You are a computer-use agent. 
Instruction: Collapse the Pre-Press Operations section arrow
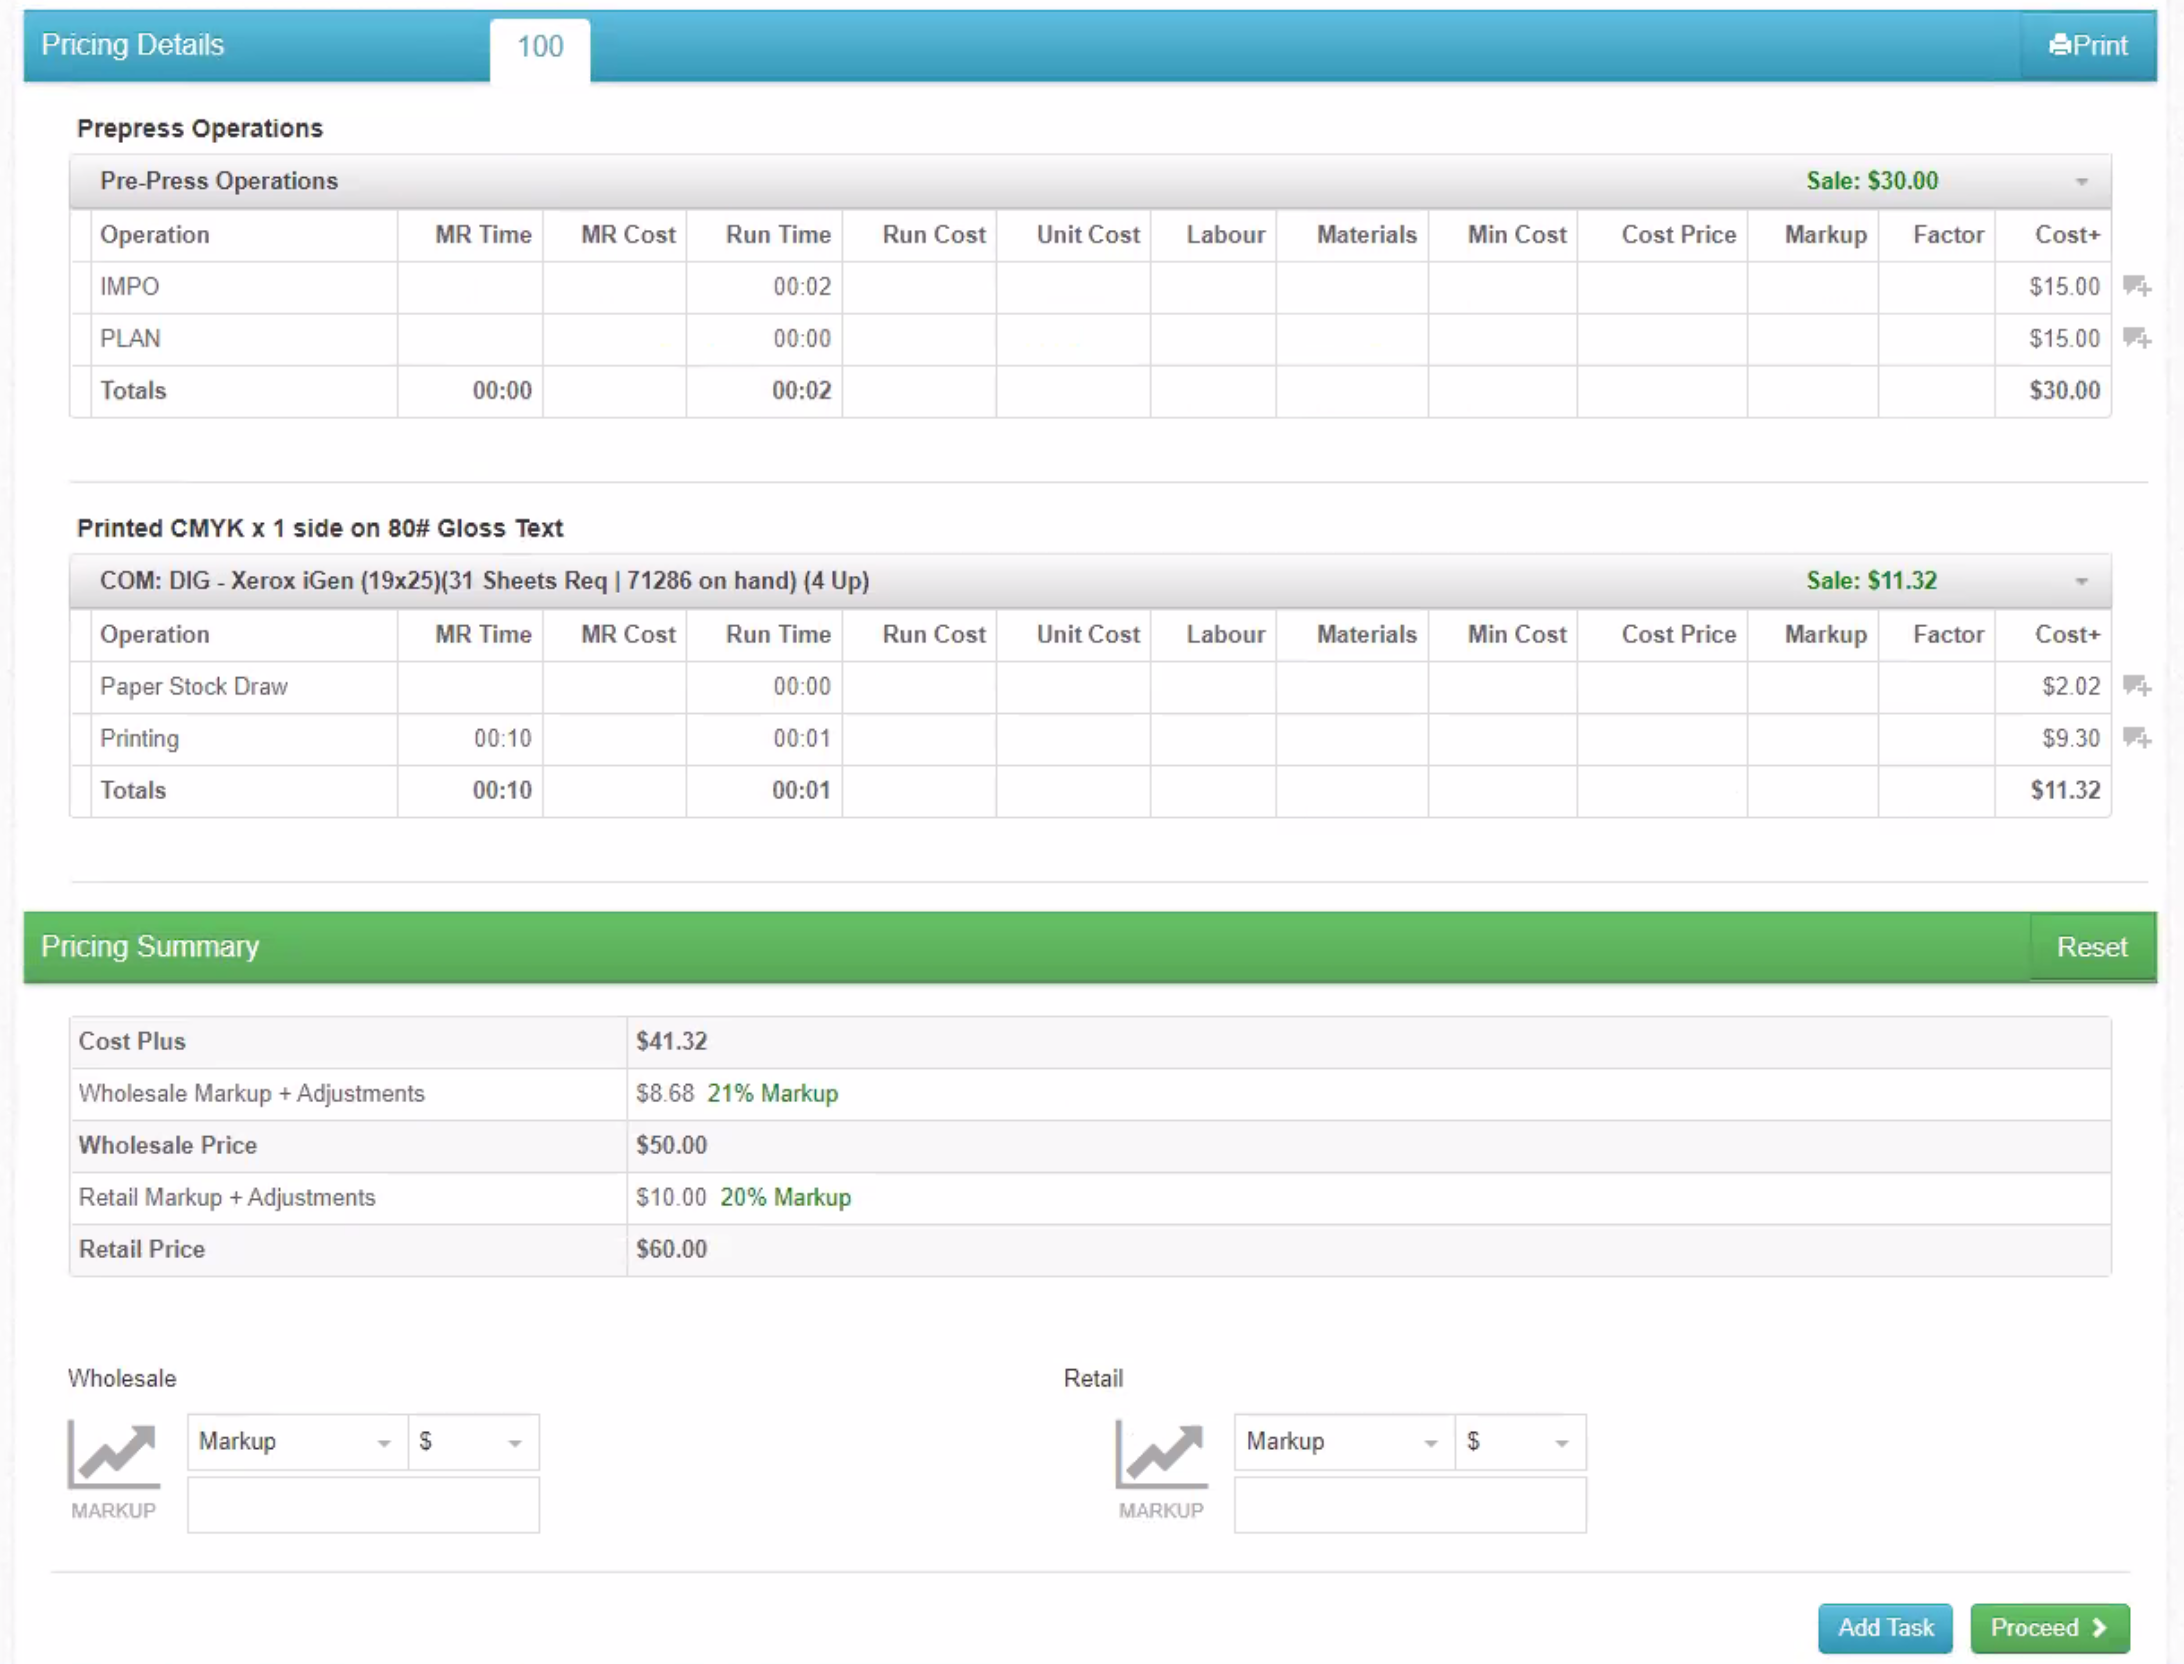pyautogui.click(x=2081, y=182)
